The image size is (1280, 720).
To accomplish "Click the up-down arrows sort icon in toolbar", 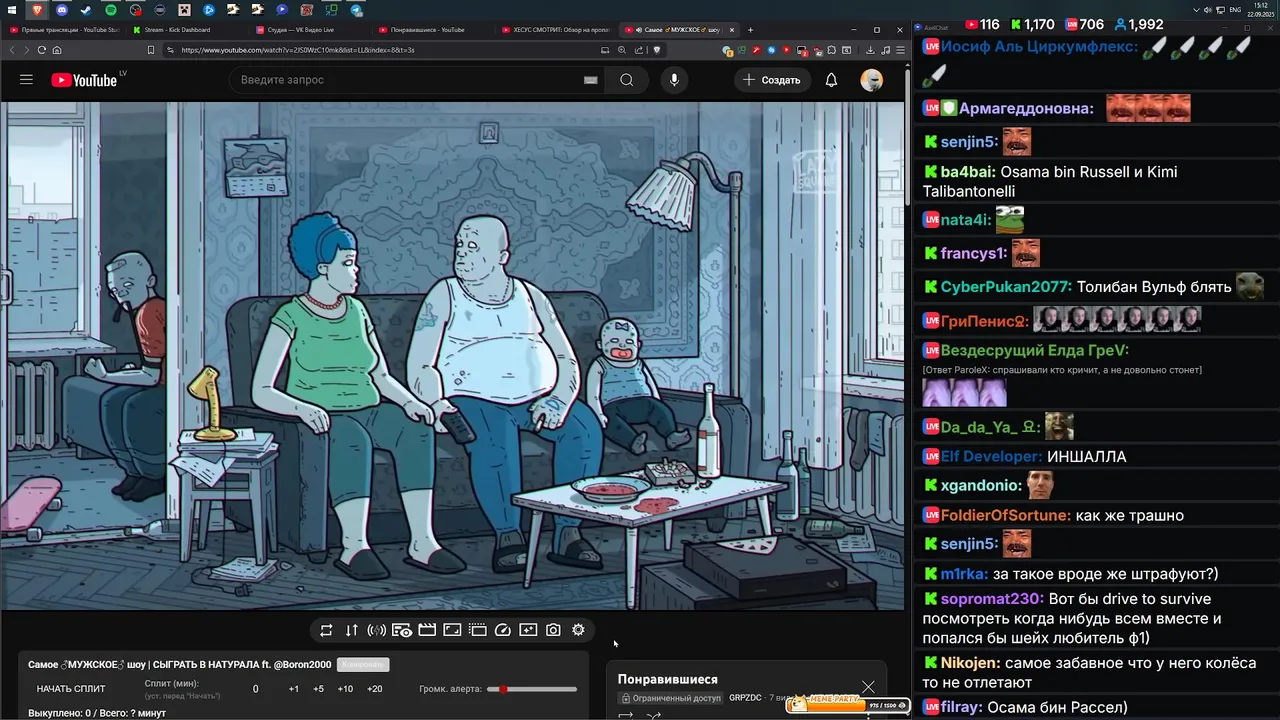I will pyautogui.click(x=351, y=630).
